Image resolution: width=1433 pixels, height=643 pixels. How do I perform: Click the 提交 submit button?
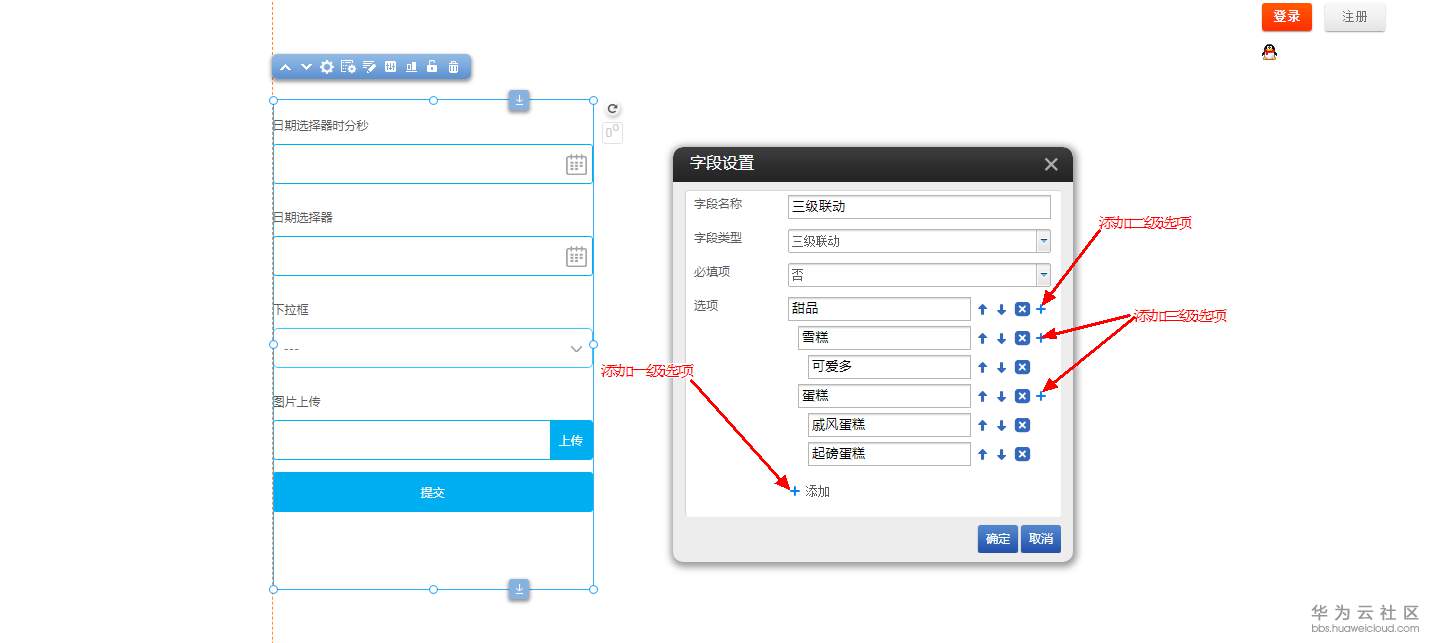(433, 492)
